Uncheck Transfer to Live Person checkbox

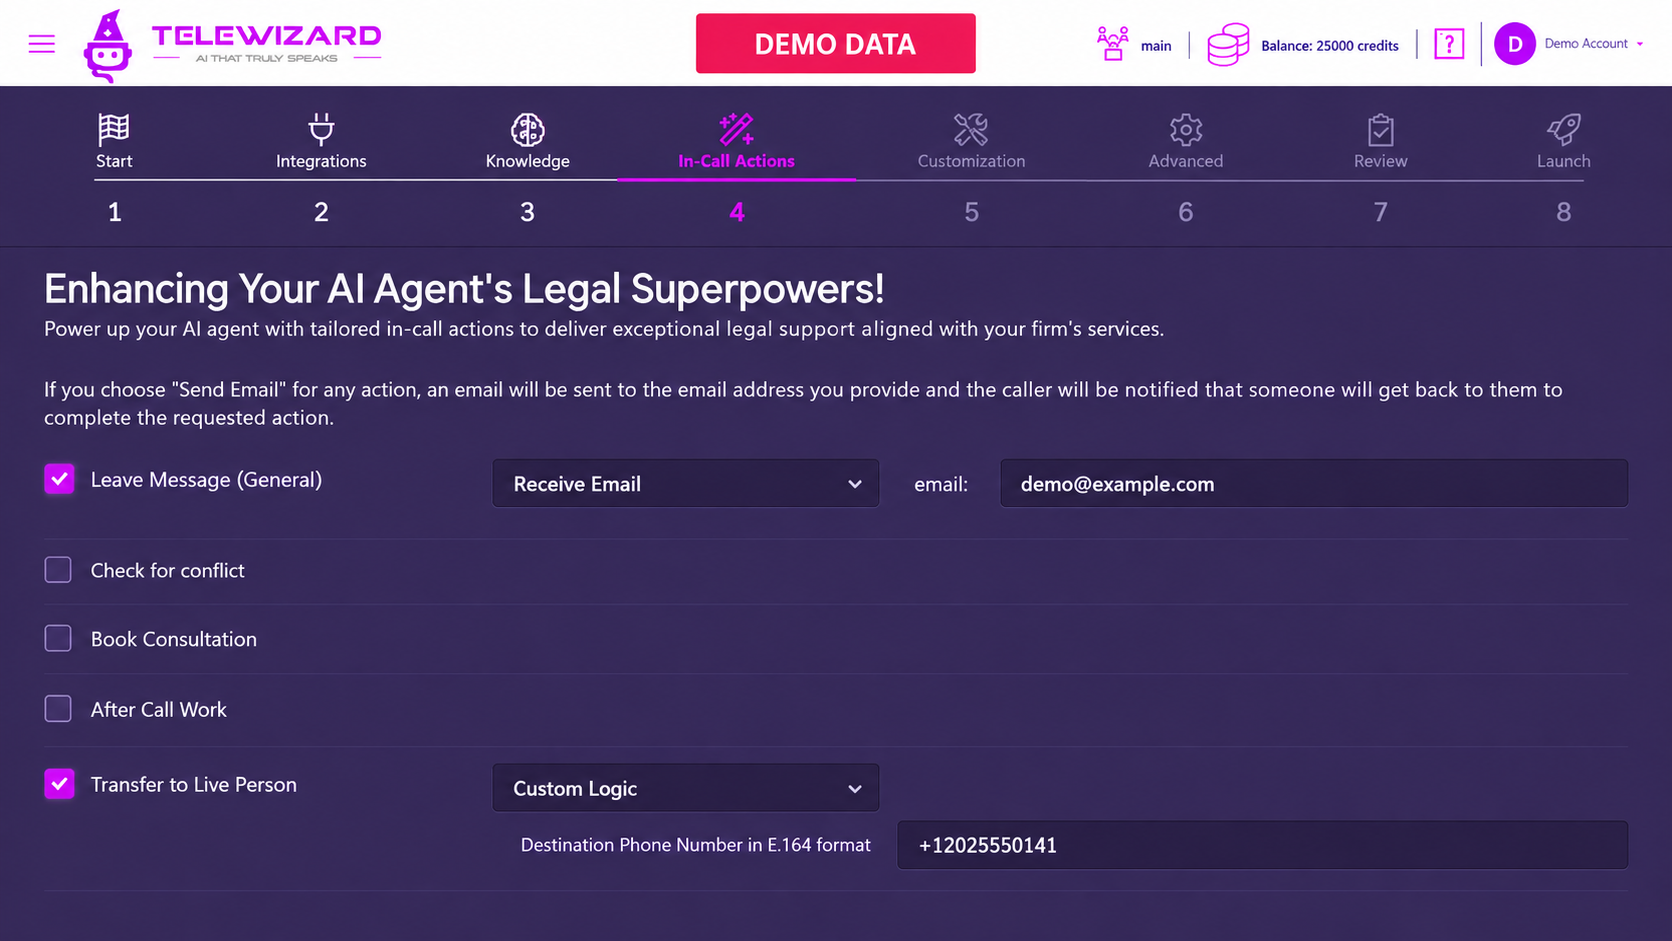coord(59,784)
